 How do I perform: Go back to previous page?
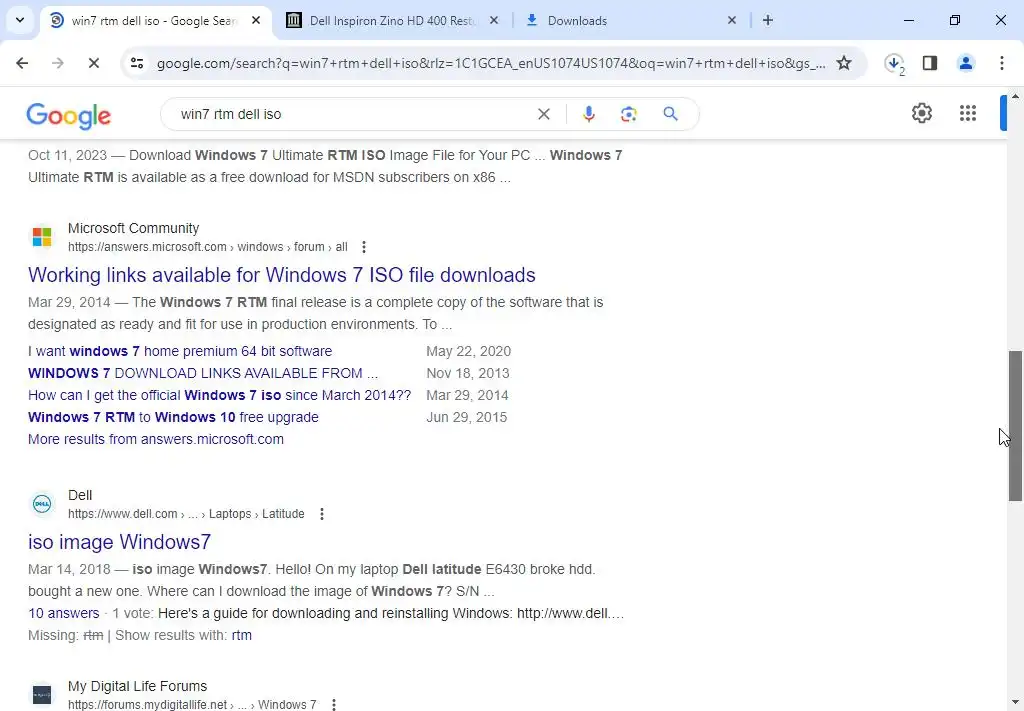(22, 63)
